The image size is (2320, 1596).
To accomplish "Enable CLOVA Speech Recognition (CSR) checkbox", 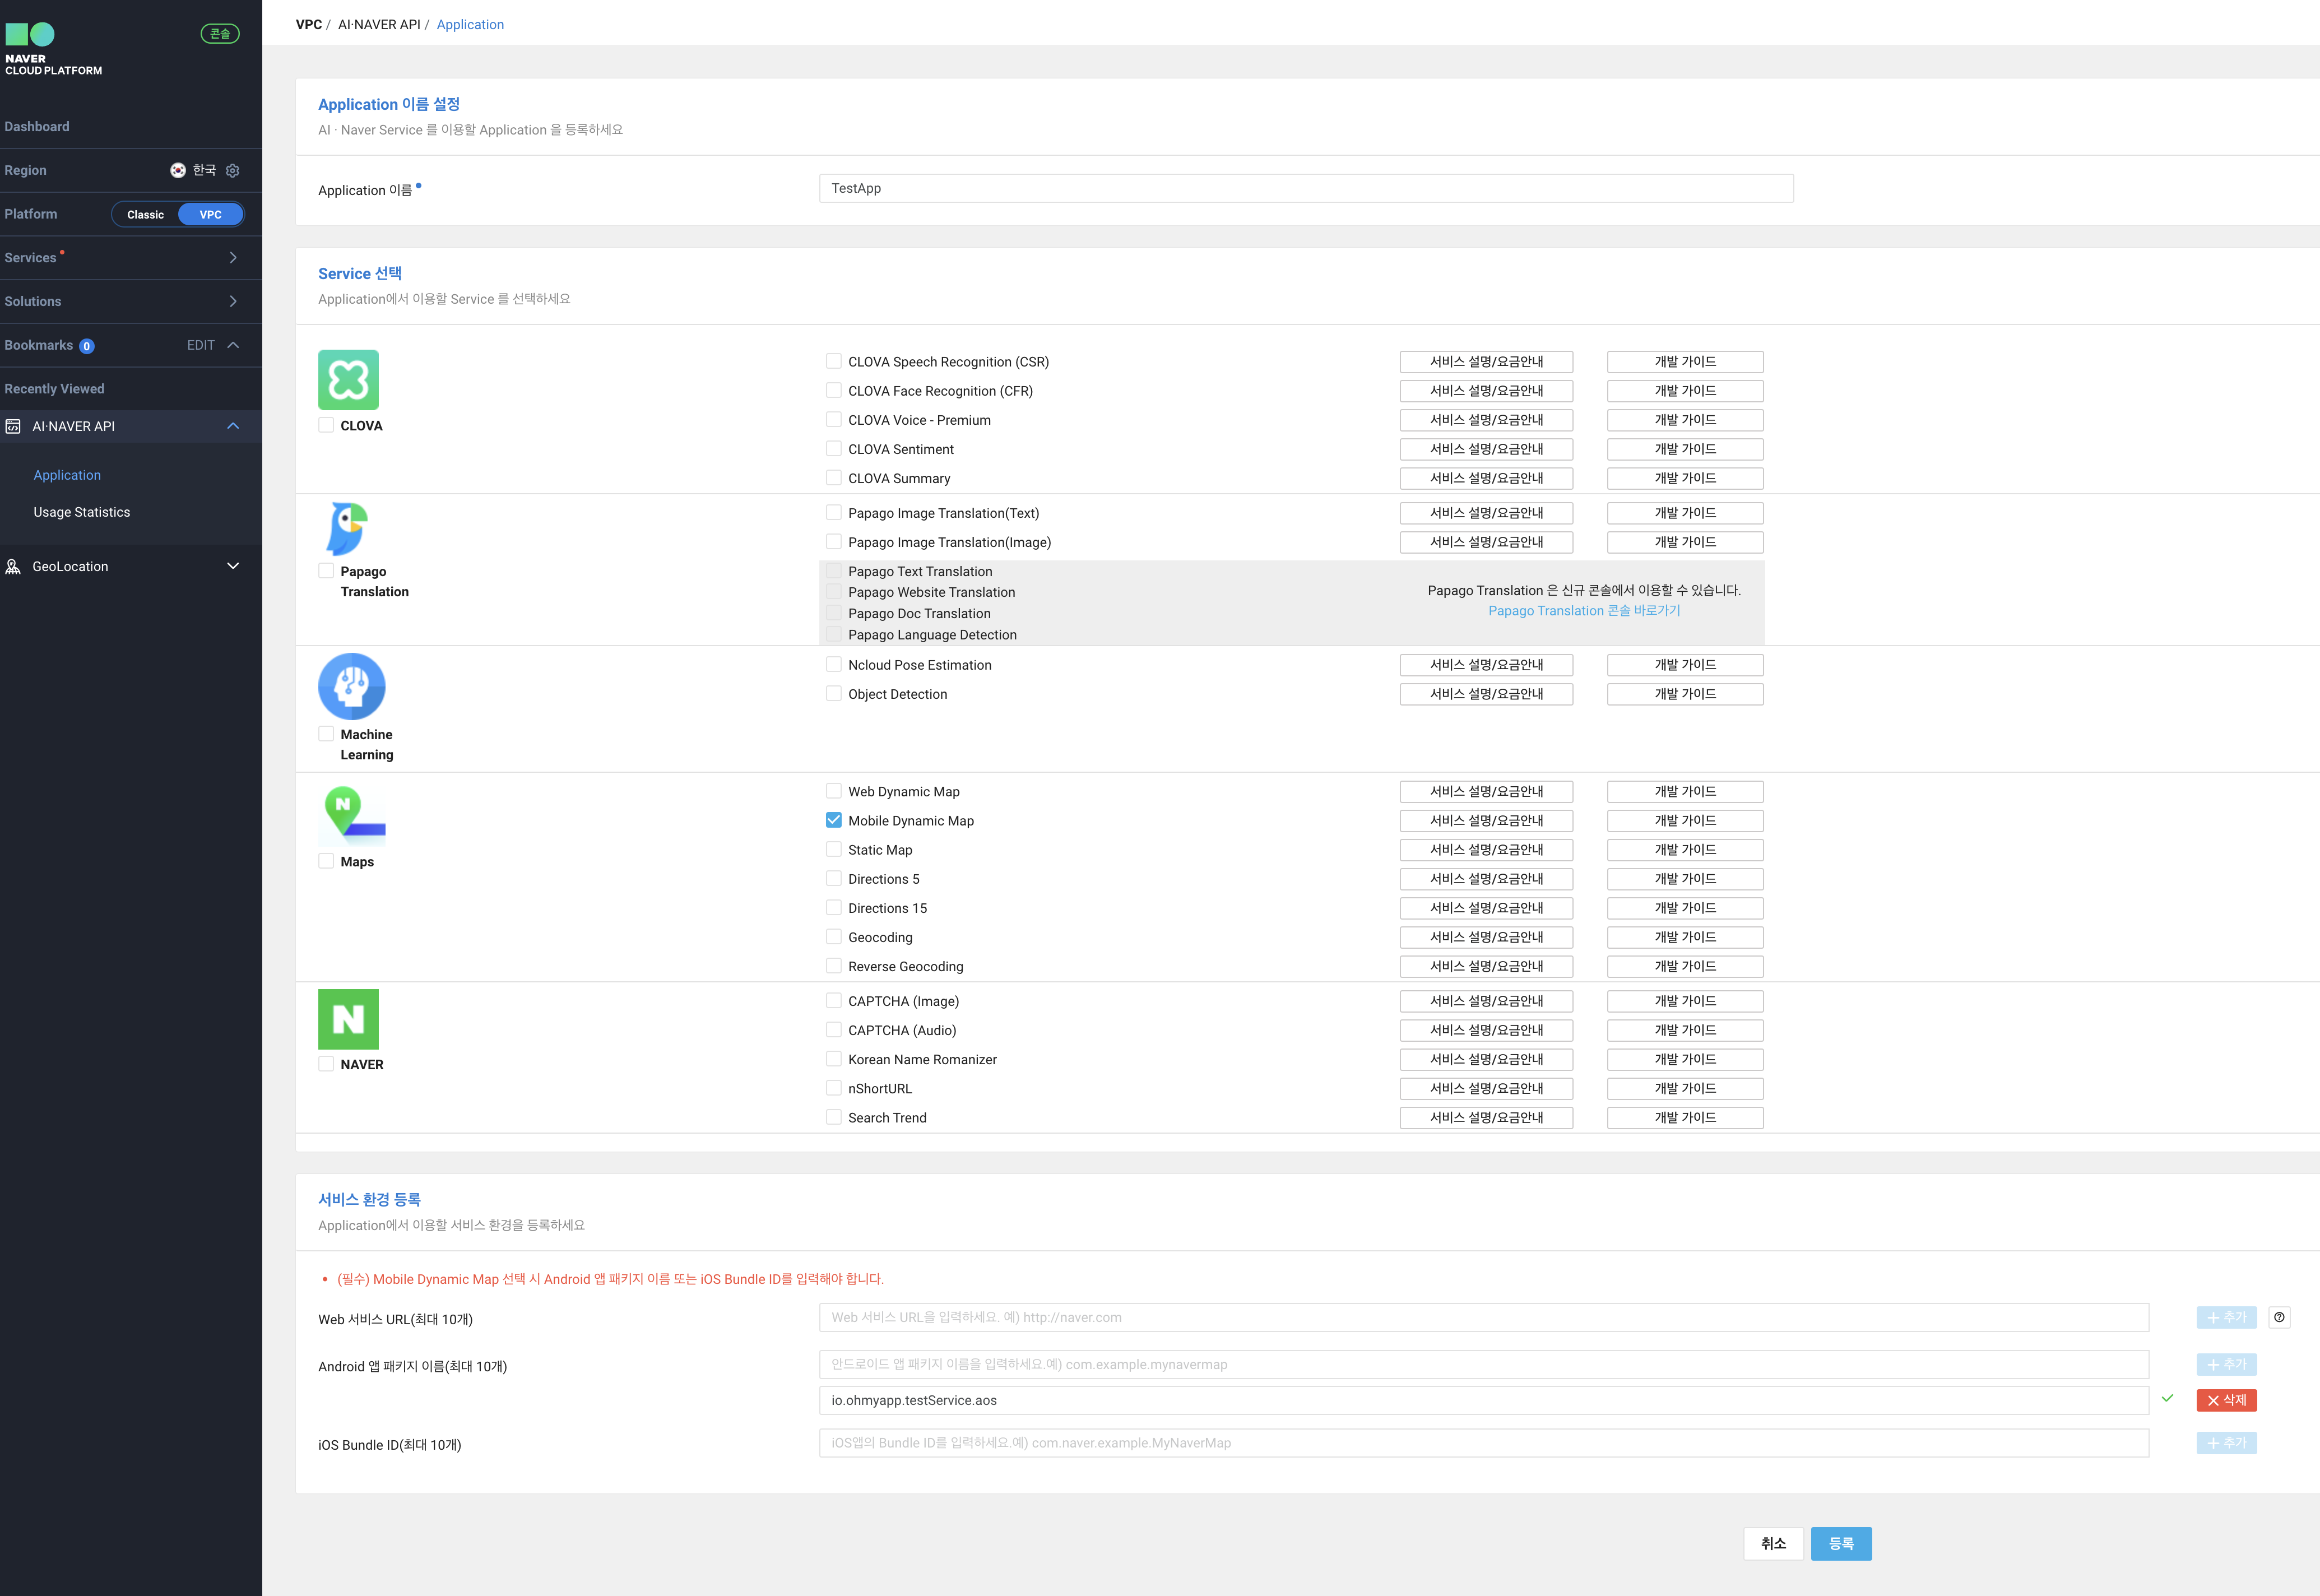I will pyautogui.click(x=833, y=361).
